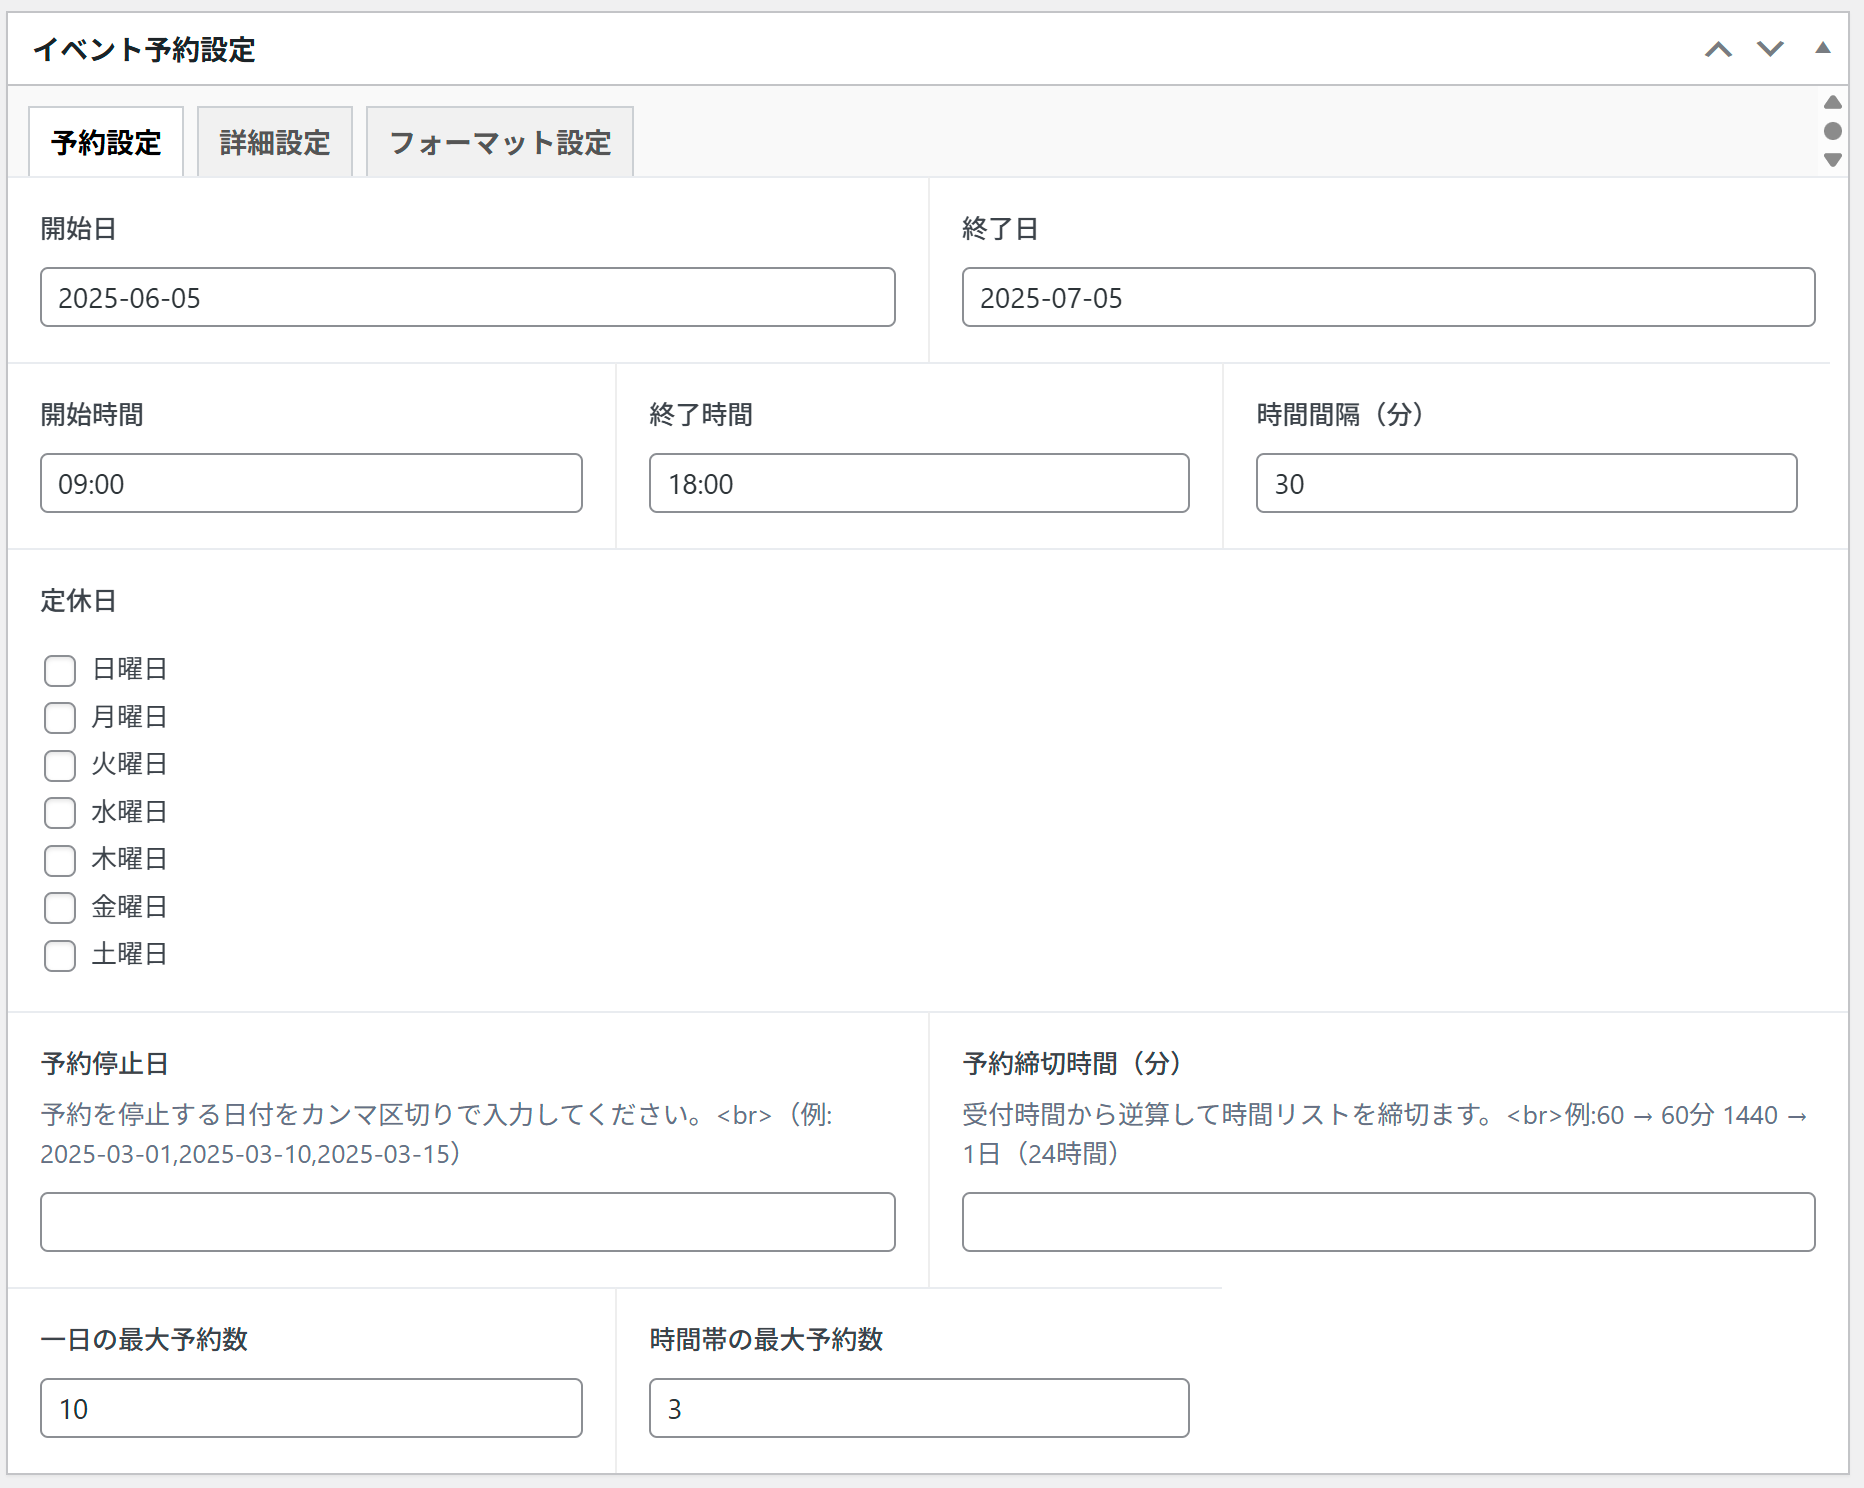Click the 開始日 date field
The width and height of the screenshot is (1864, 1488).
tap(467, 297)
